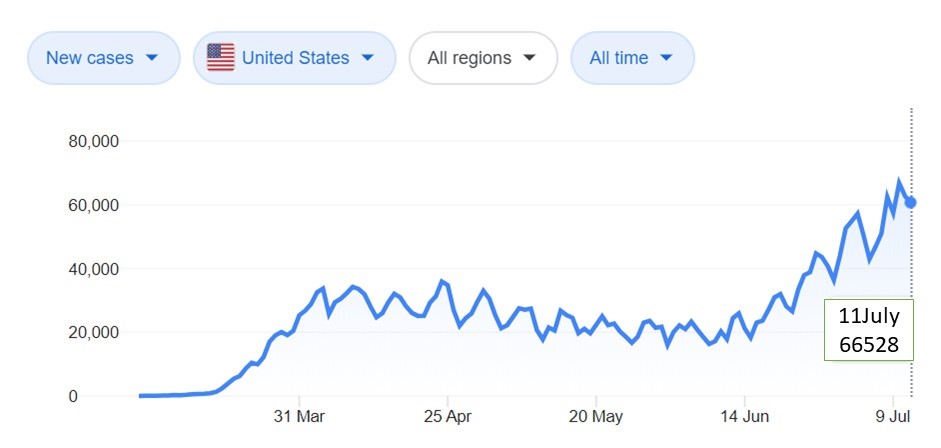The width and height of the screenshot is (941, 448).
Task: Click the 25 Apr axis label
Action: click(447, 416)
